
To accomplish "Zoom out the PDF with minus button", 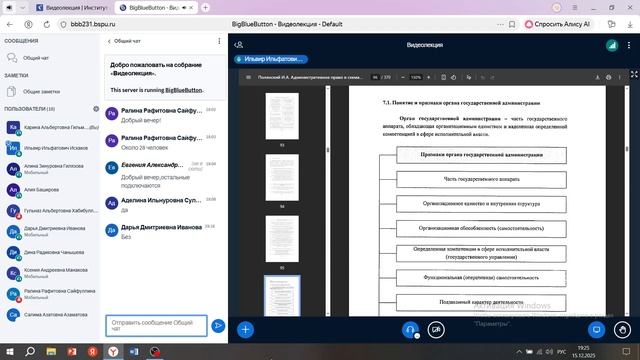I will [403, 77].
